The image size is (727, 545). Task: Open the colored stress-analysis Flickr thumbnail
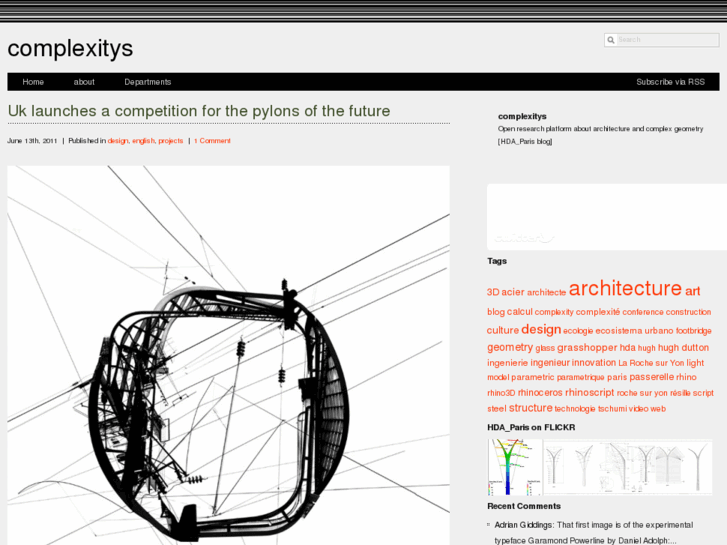pyautogui.click(x=515, y=467)
